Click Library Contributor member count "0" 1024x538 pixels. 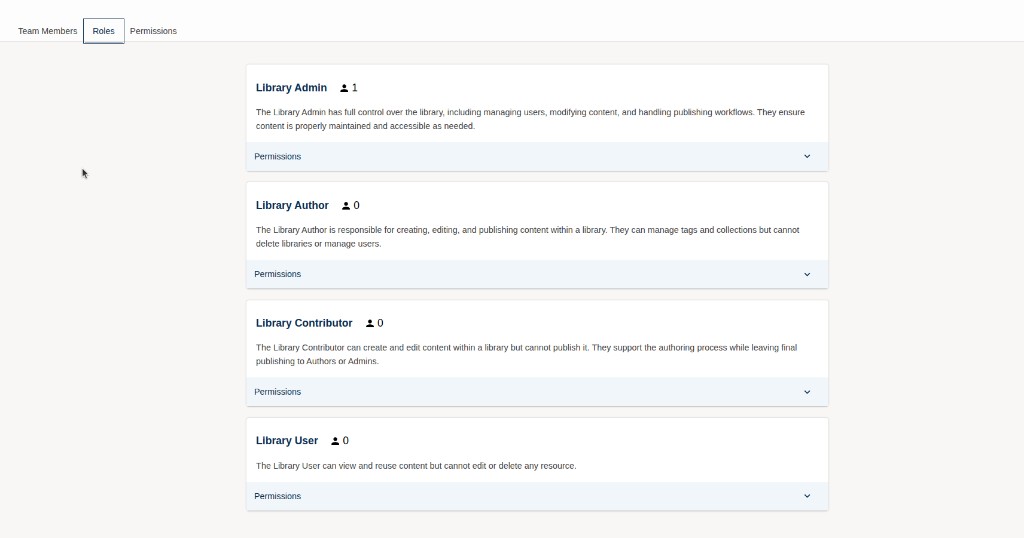click(380, 323)
